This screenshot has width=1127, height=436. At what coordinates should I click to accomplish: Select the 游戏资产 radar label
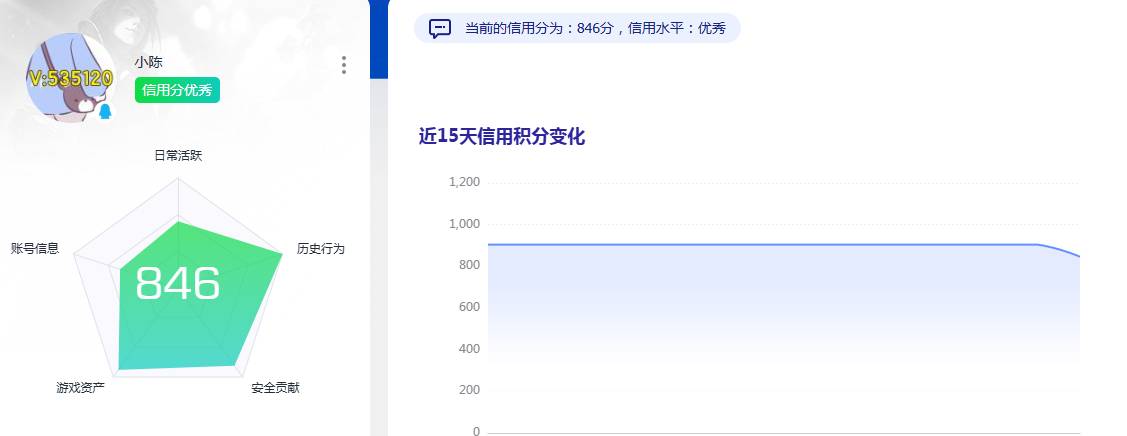click(x=80, y=388)
